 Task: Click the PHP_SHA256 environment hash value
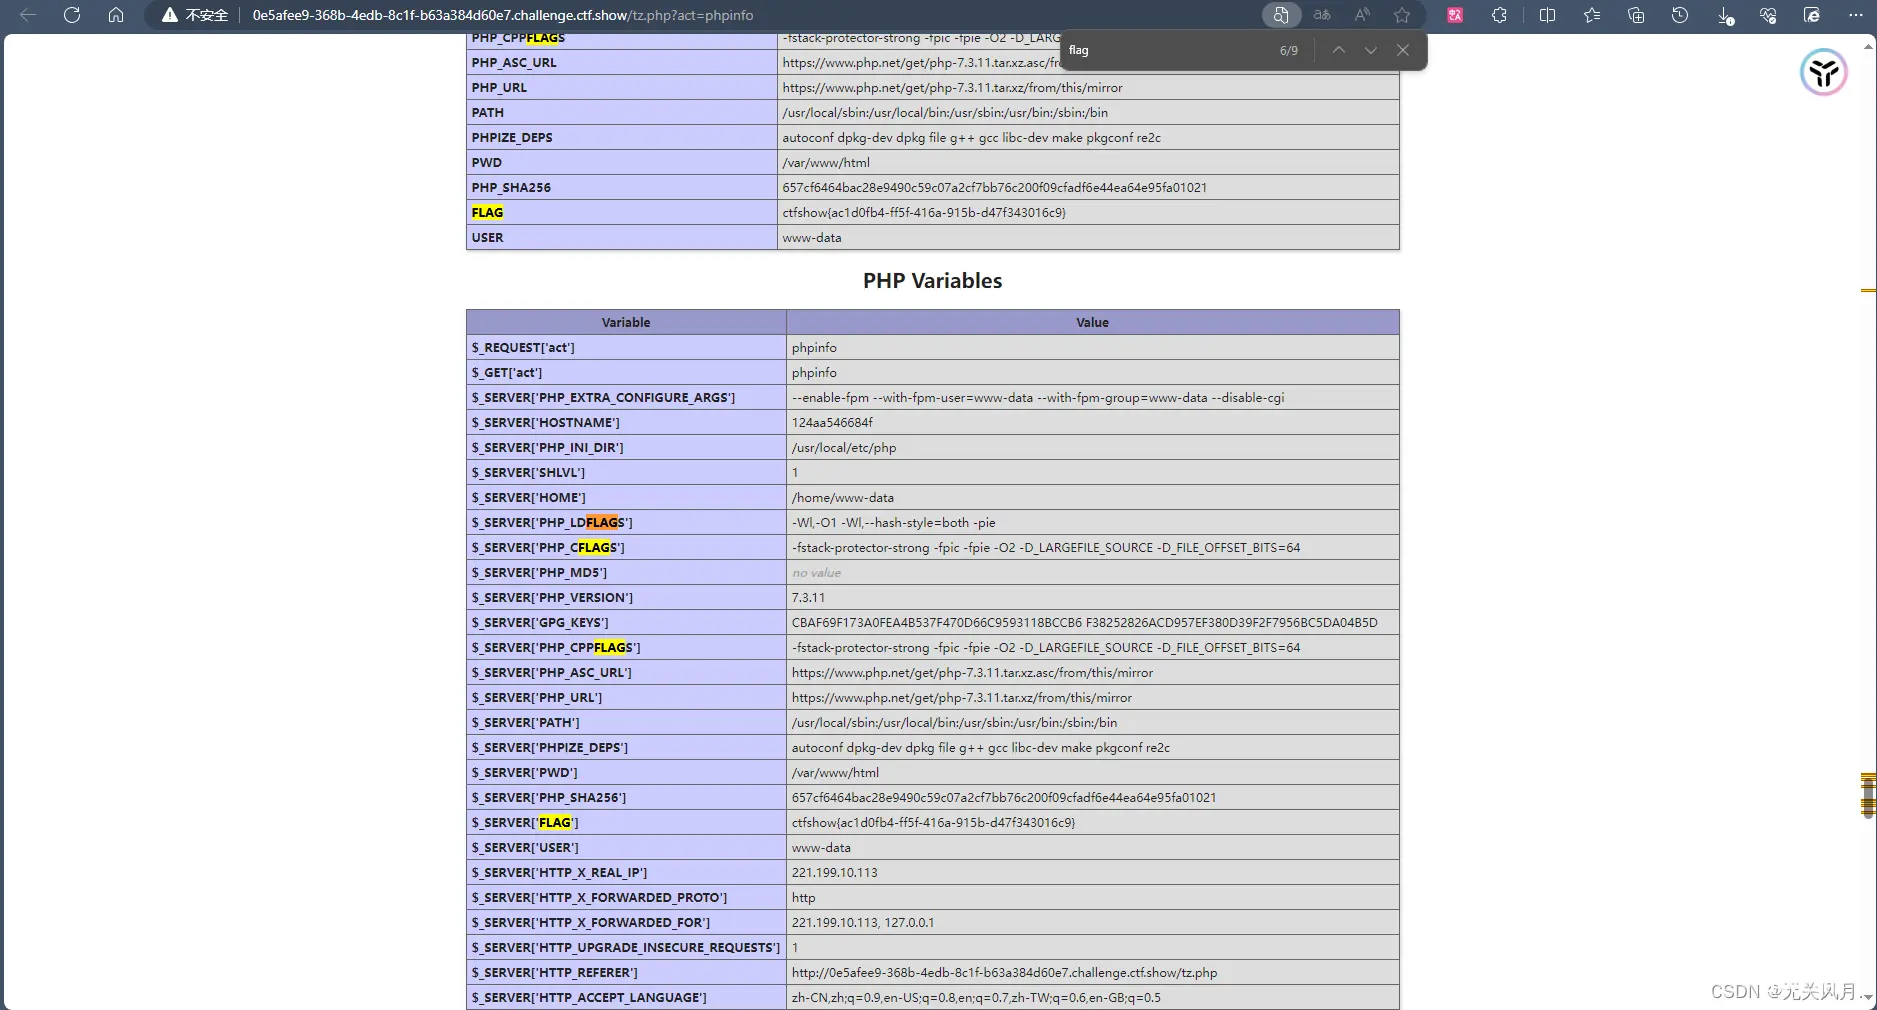pyautogui.click(x=994, y=187)
